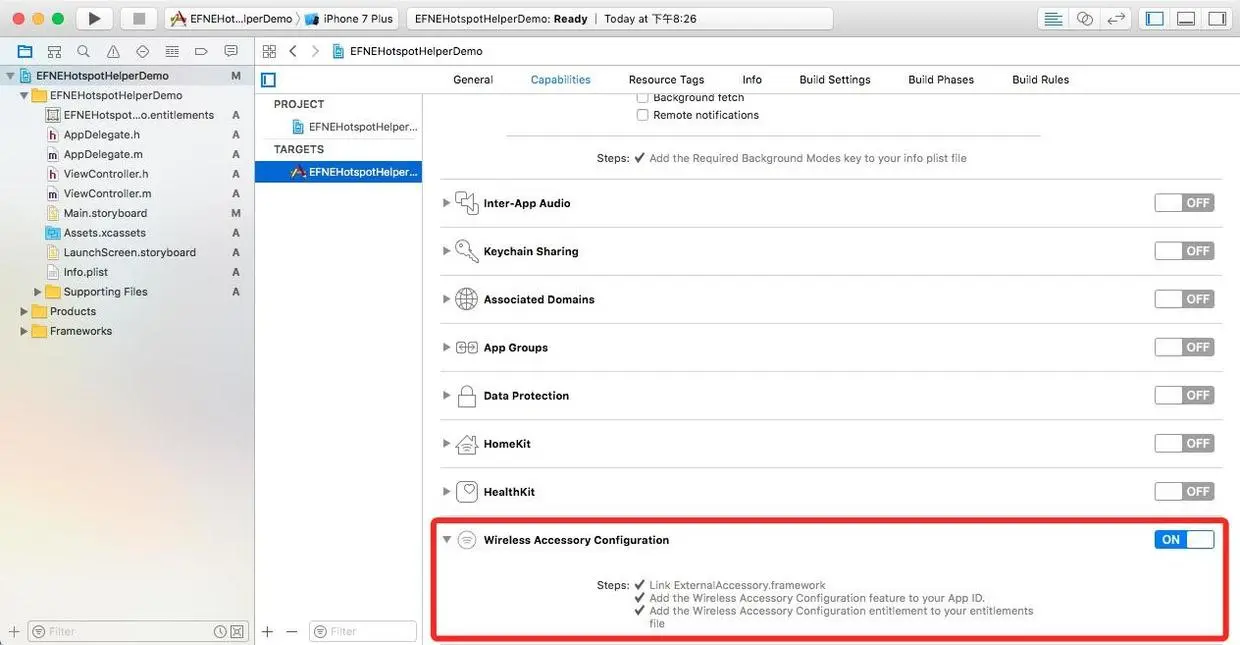
Task: Focus the targets Filter field
Action: 362,632
